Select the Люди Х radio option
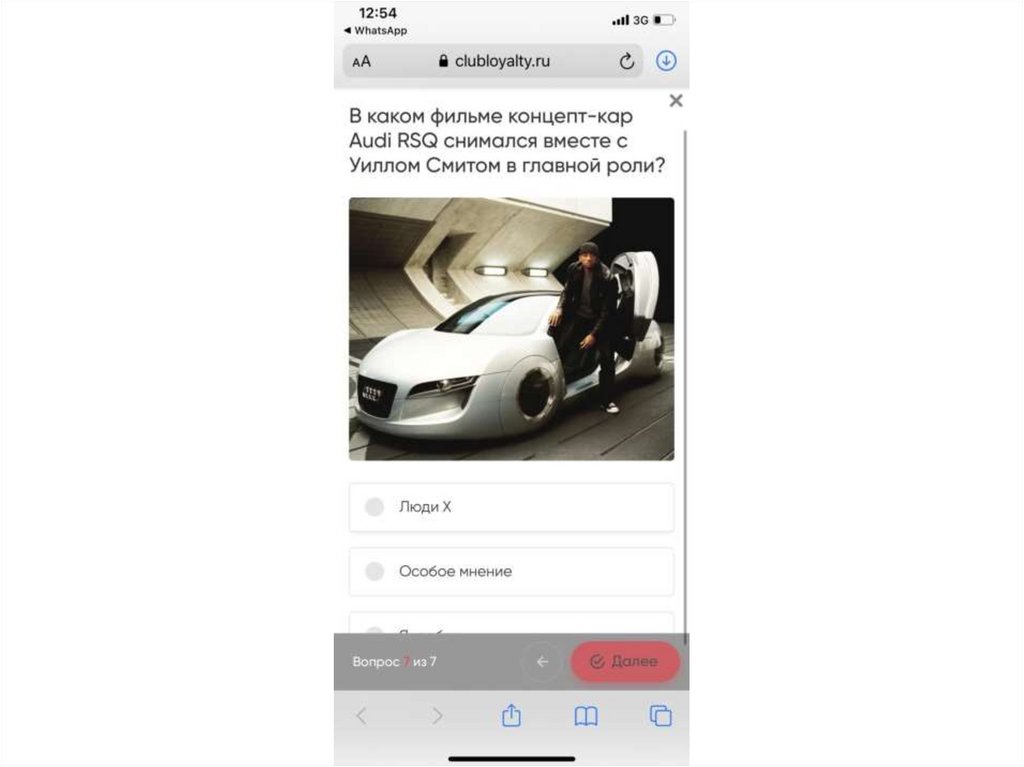 click(511, 507)
